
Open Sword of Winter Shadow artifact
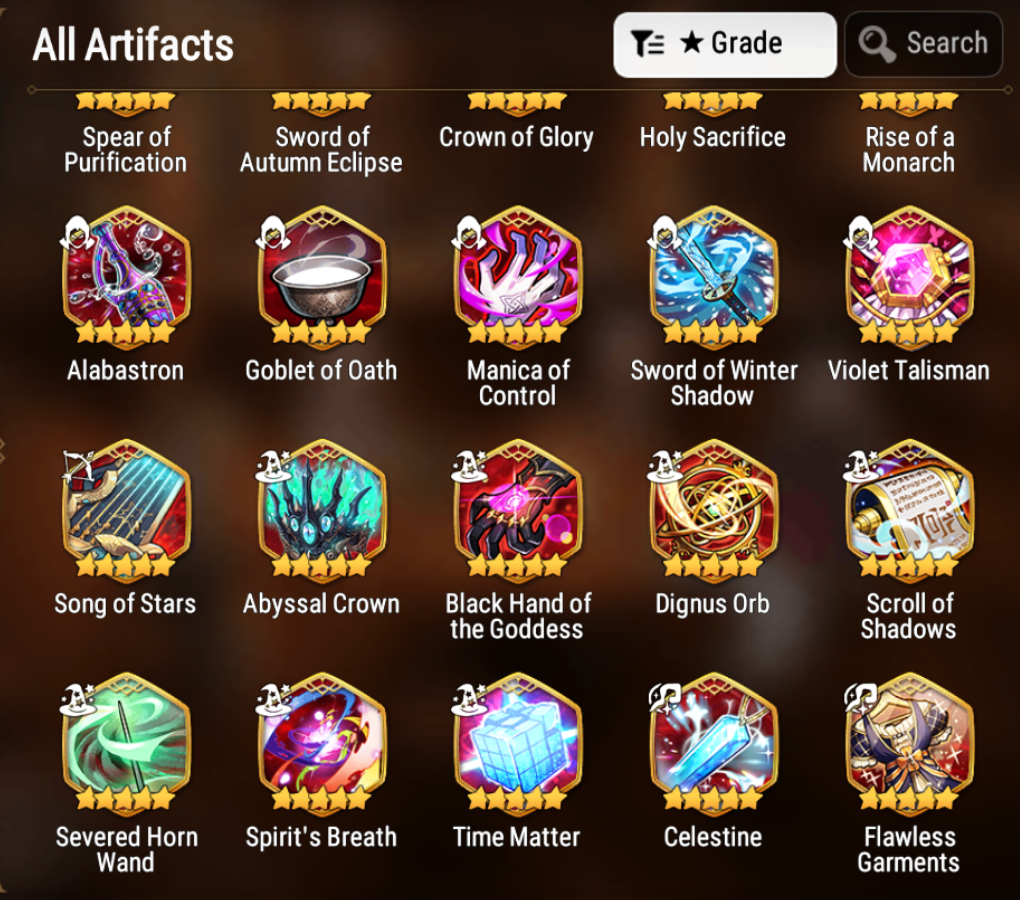click(x=713, y=274)
